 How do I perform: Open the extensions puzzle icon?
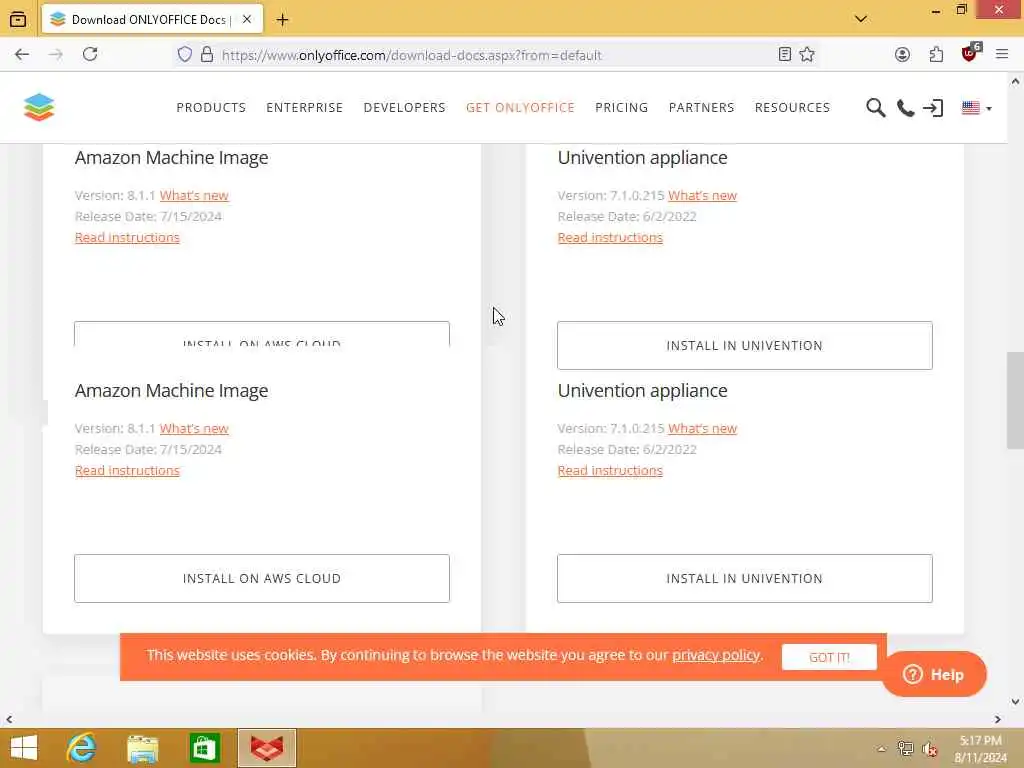point(936,54)
